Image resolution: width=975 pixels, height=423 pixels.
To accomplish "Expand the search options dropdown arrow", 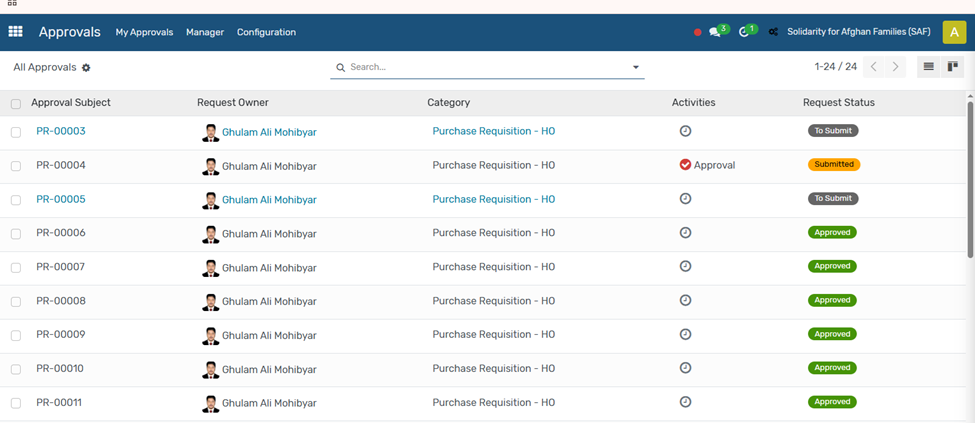I will 635,67.
